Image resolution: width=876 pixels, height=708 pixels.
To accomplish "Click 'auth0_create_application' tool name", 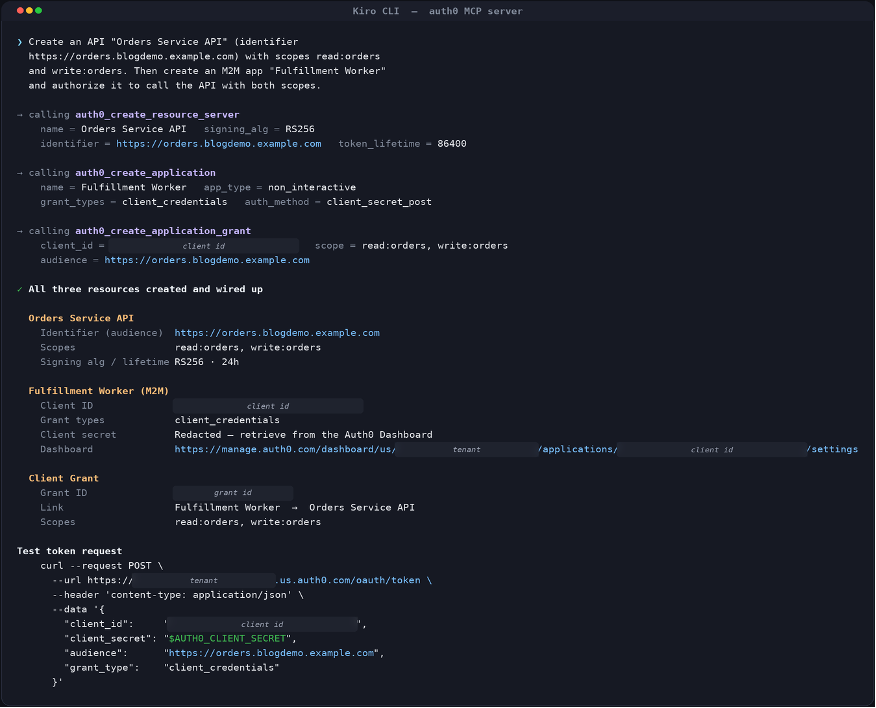I will pyautogui.click(x=145, y=173).
